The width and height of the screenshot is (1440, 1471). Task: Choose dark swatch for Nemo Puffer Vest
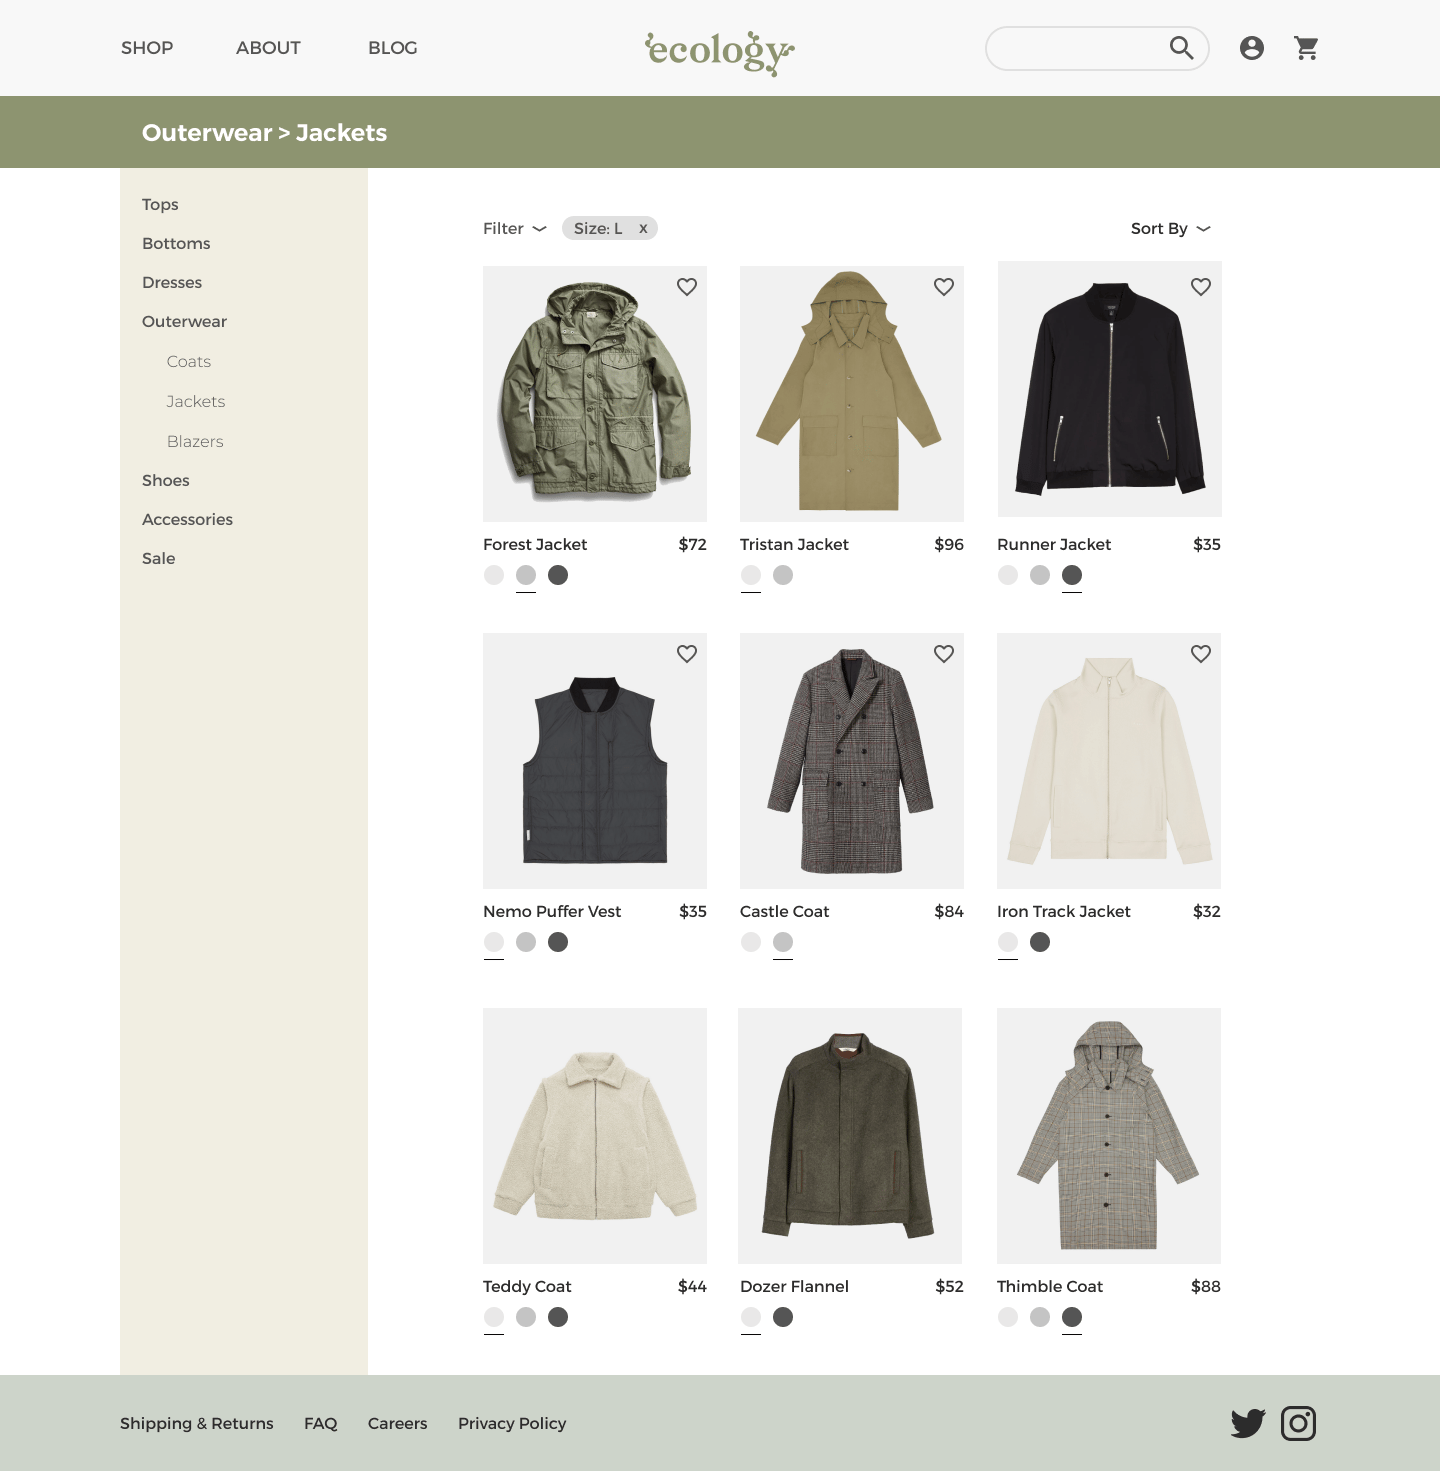[558, 942]
